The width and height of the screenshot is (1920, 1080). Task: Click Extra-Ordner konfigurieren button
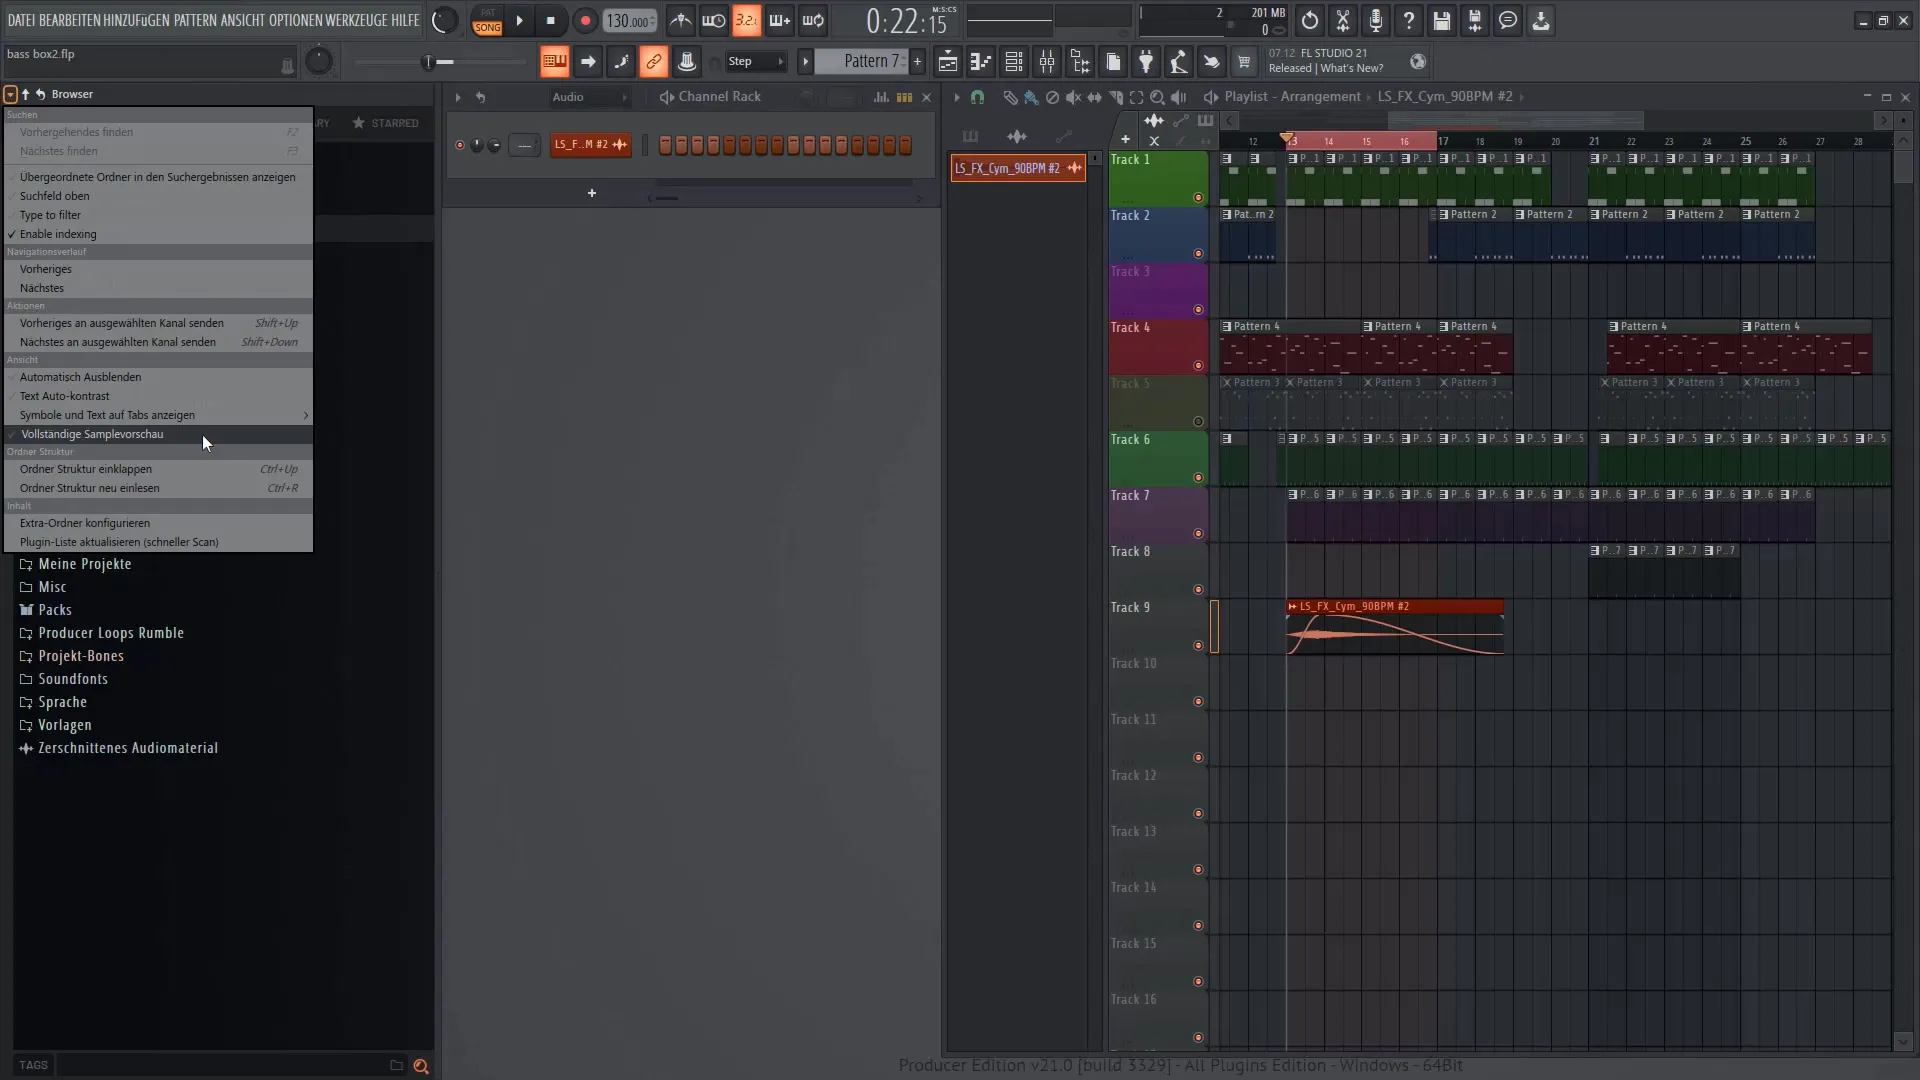[x=83, y=522]
